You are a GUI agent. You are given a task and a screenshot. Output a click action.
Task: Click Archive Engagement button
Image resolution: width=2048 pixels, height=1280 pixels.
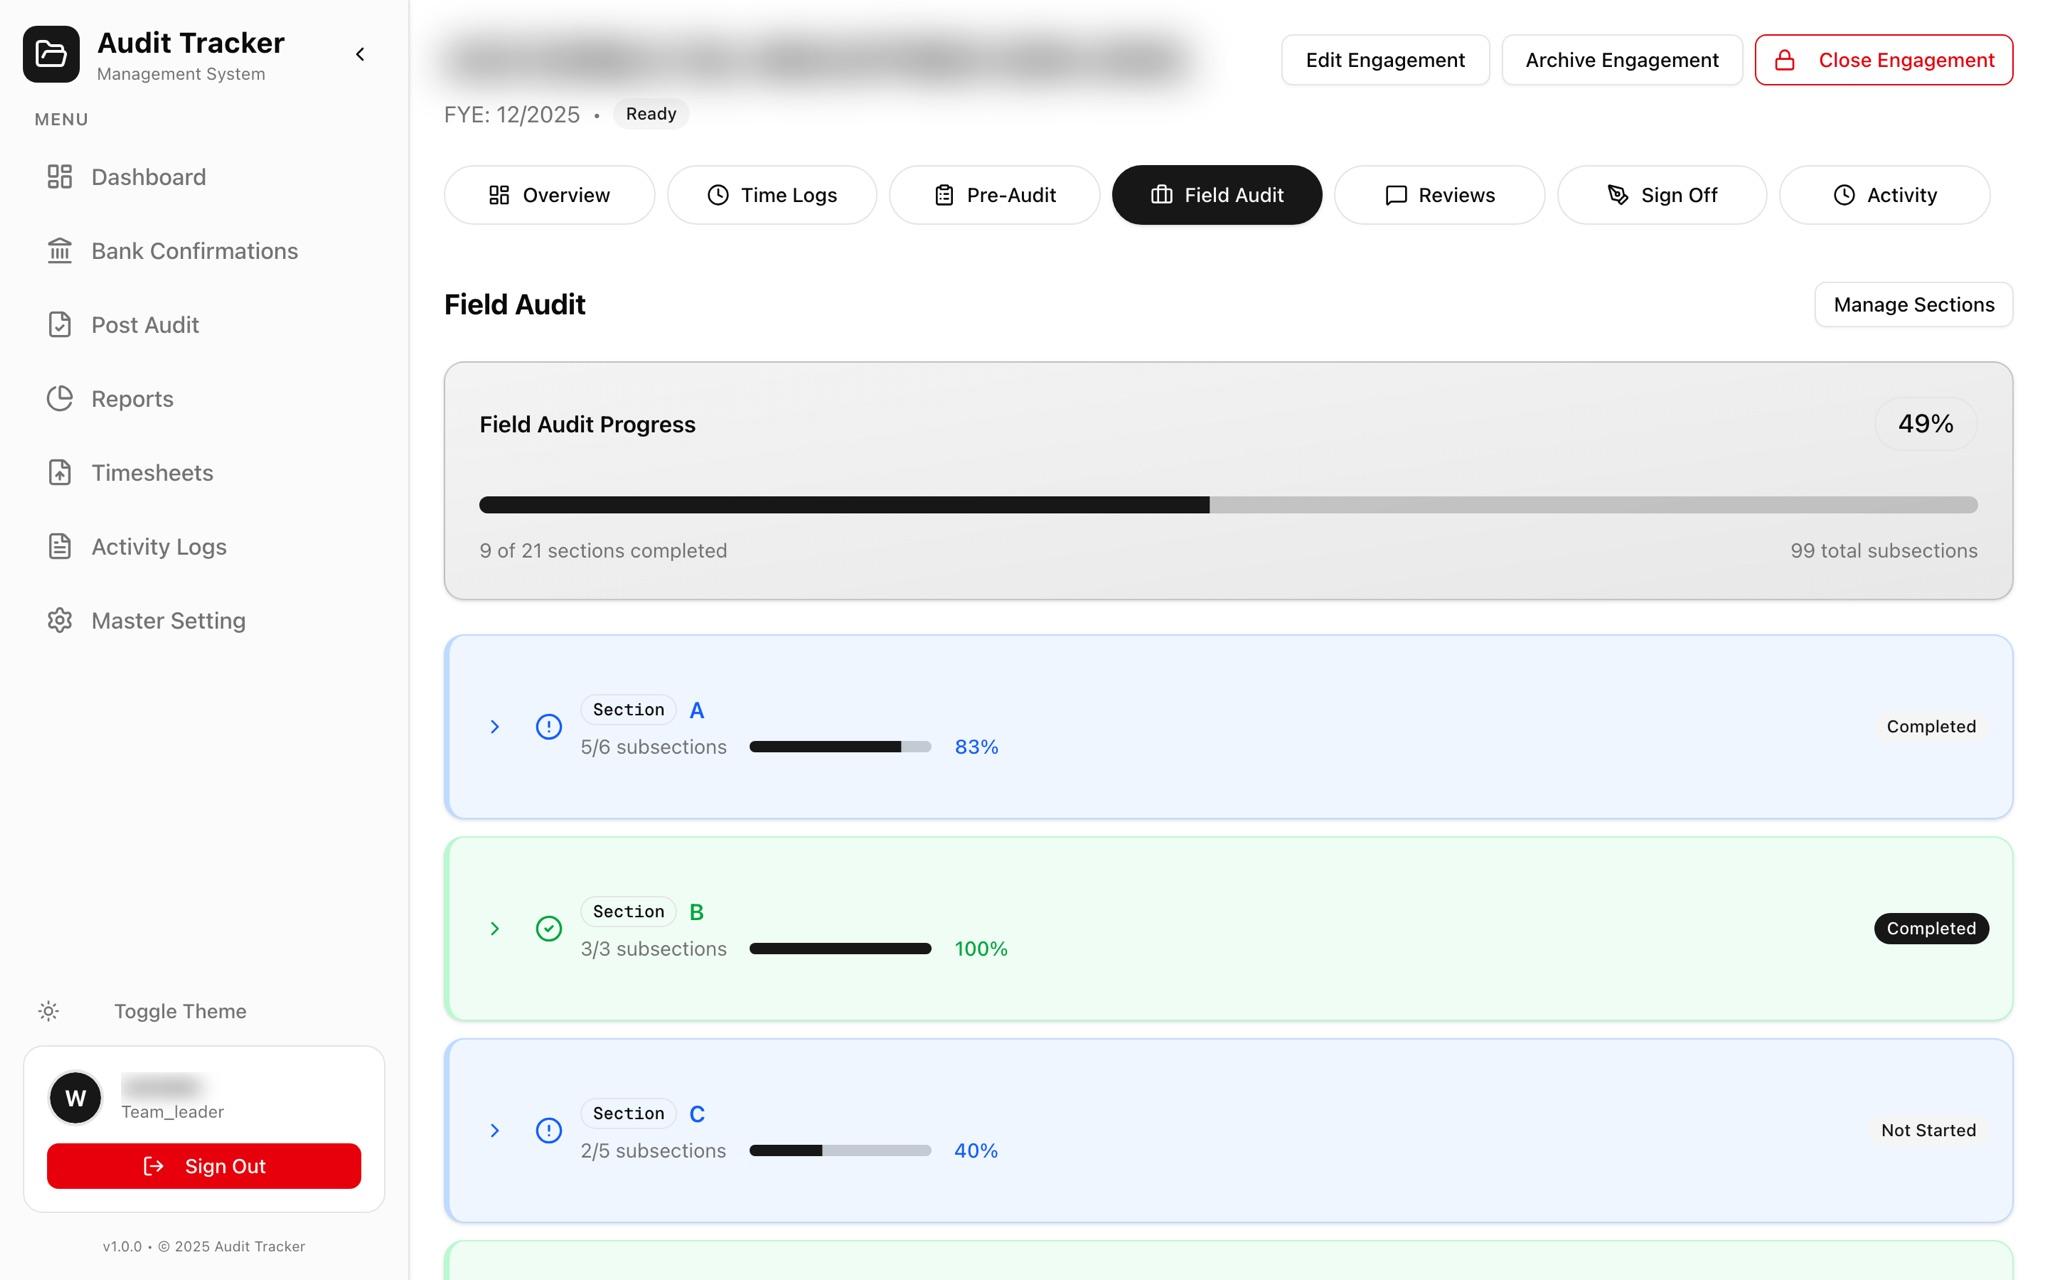click(x=1622, y=60)
